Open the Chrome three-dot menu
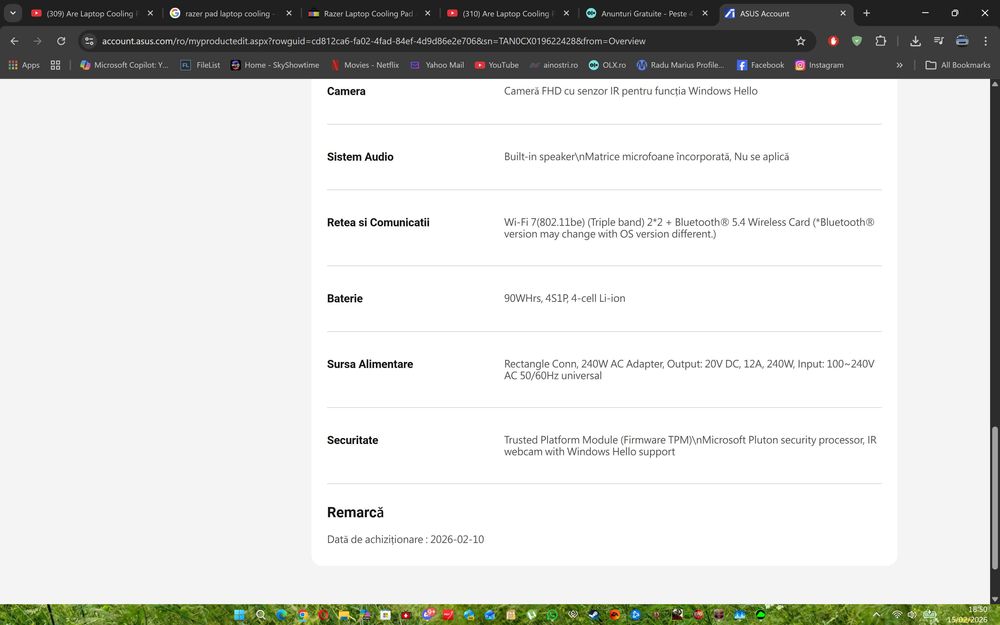The width and height of the screenshot is (1000, 625). 986,41
